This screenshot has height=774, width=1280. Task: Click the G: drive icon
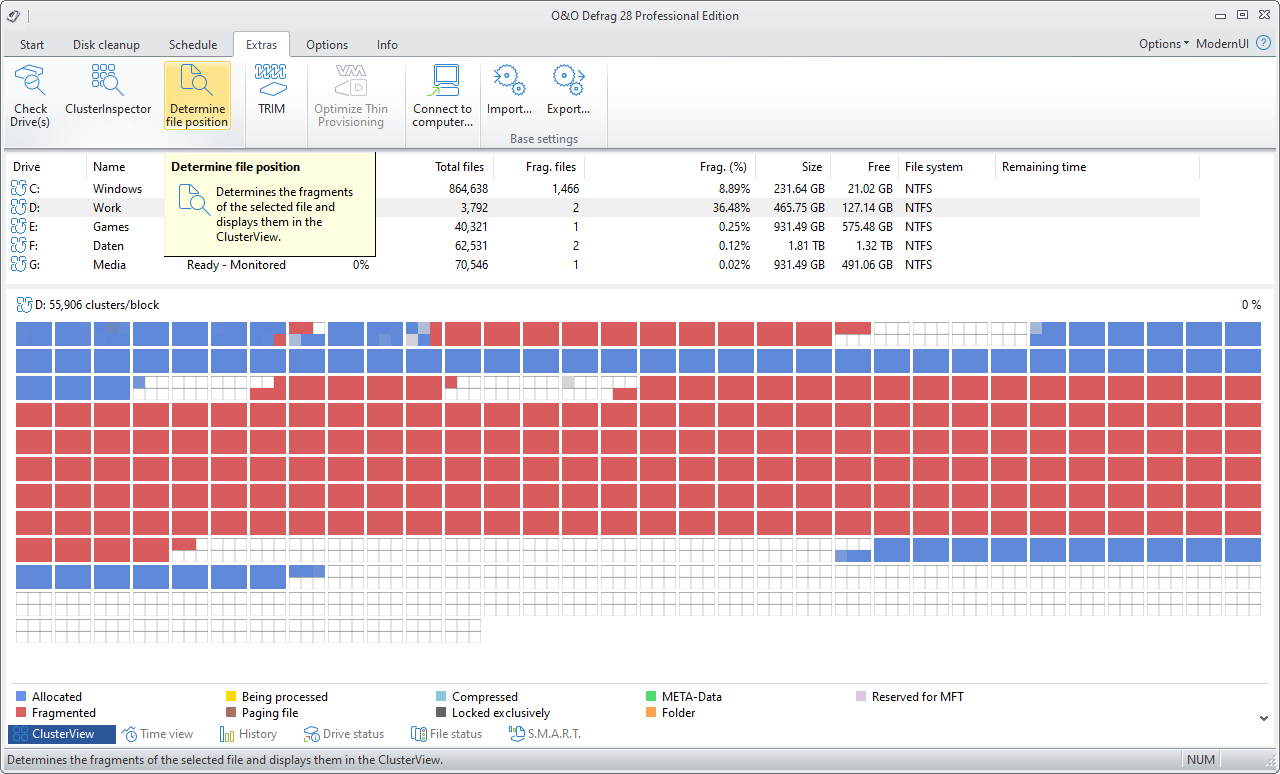(x=20, y=264)
